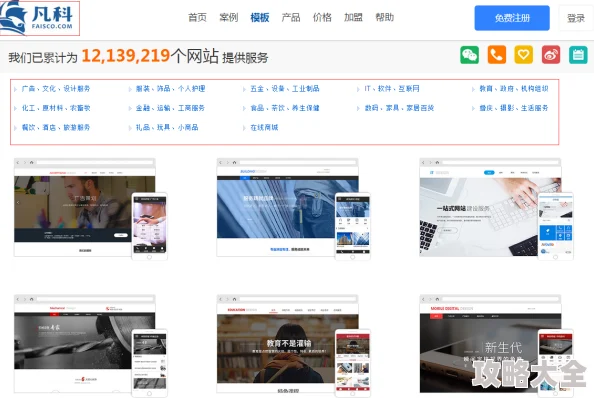Open 五金、设备、工业制品 category
The width and height of the screenshot is (594, 398).
tap(285, 89)
